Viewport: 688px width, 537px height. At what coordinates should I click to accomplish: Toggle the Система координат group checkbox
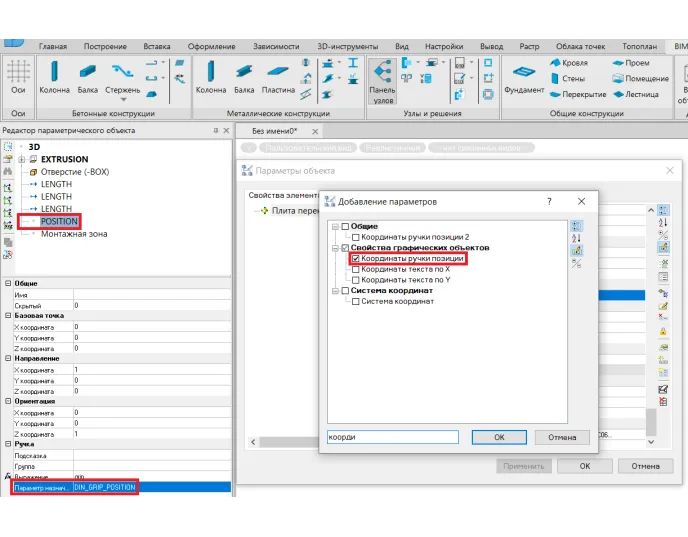point(345,290)
